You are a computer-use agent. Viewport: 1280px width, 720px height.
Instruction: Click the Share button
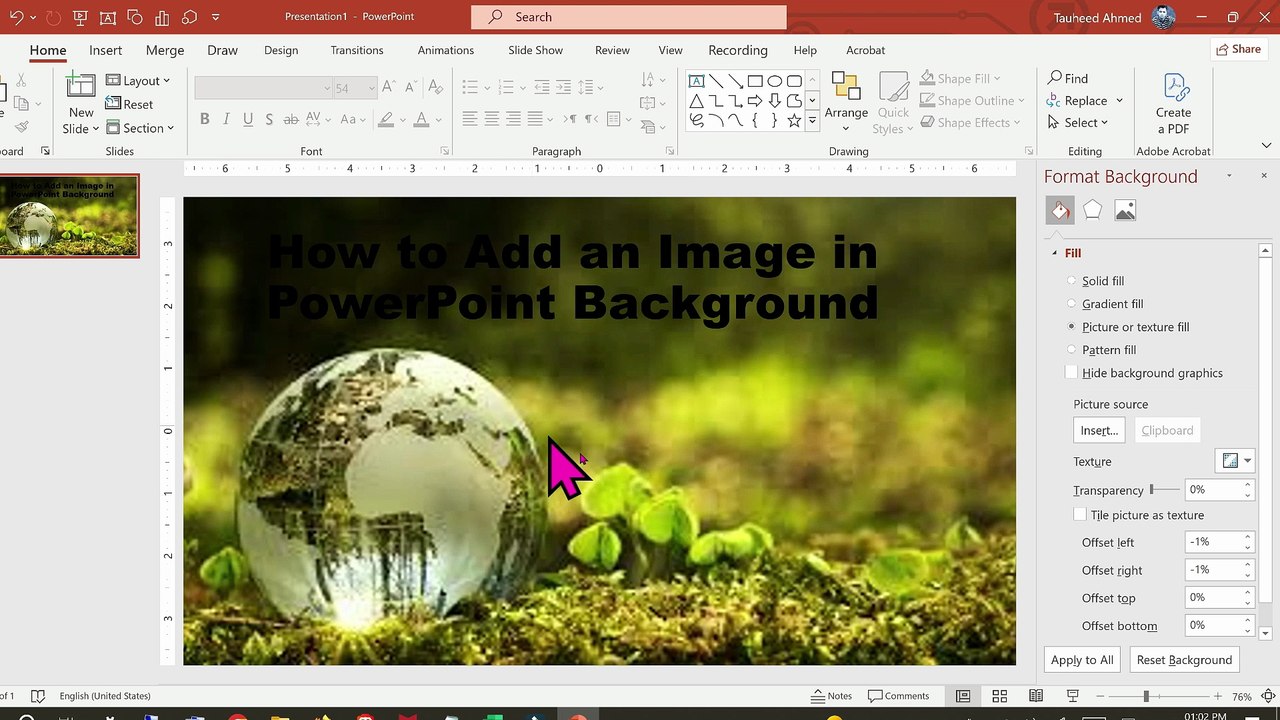(x=1238, y=49)
